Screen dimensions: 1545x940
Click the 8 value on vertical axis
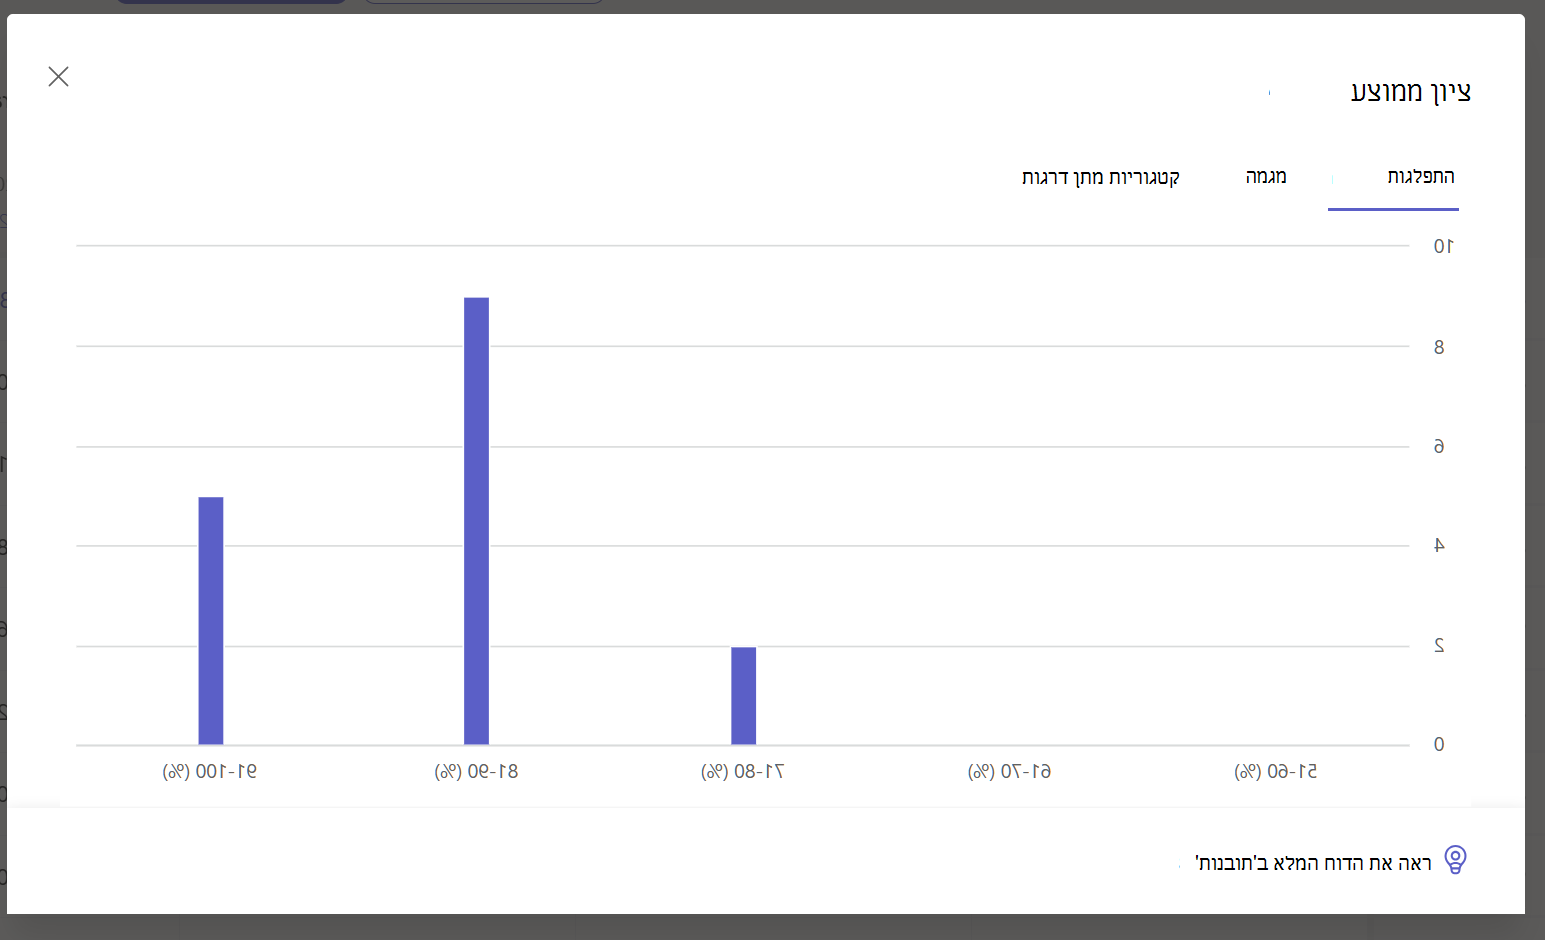pyautogui.click(x=1439, y=347)
